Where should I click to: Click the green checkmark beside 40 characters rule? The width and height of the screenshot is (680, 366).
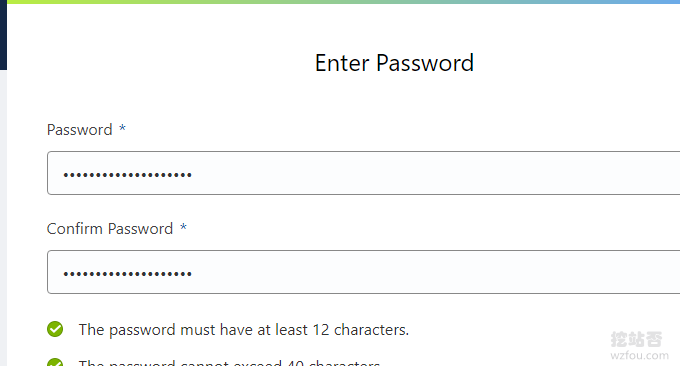click(x=55, y=362)
